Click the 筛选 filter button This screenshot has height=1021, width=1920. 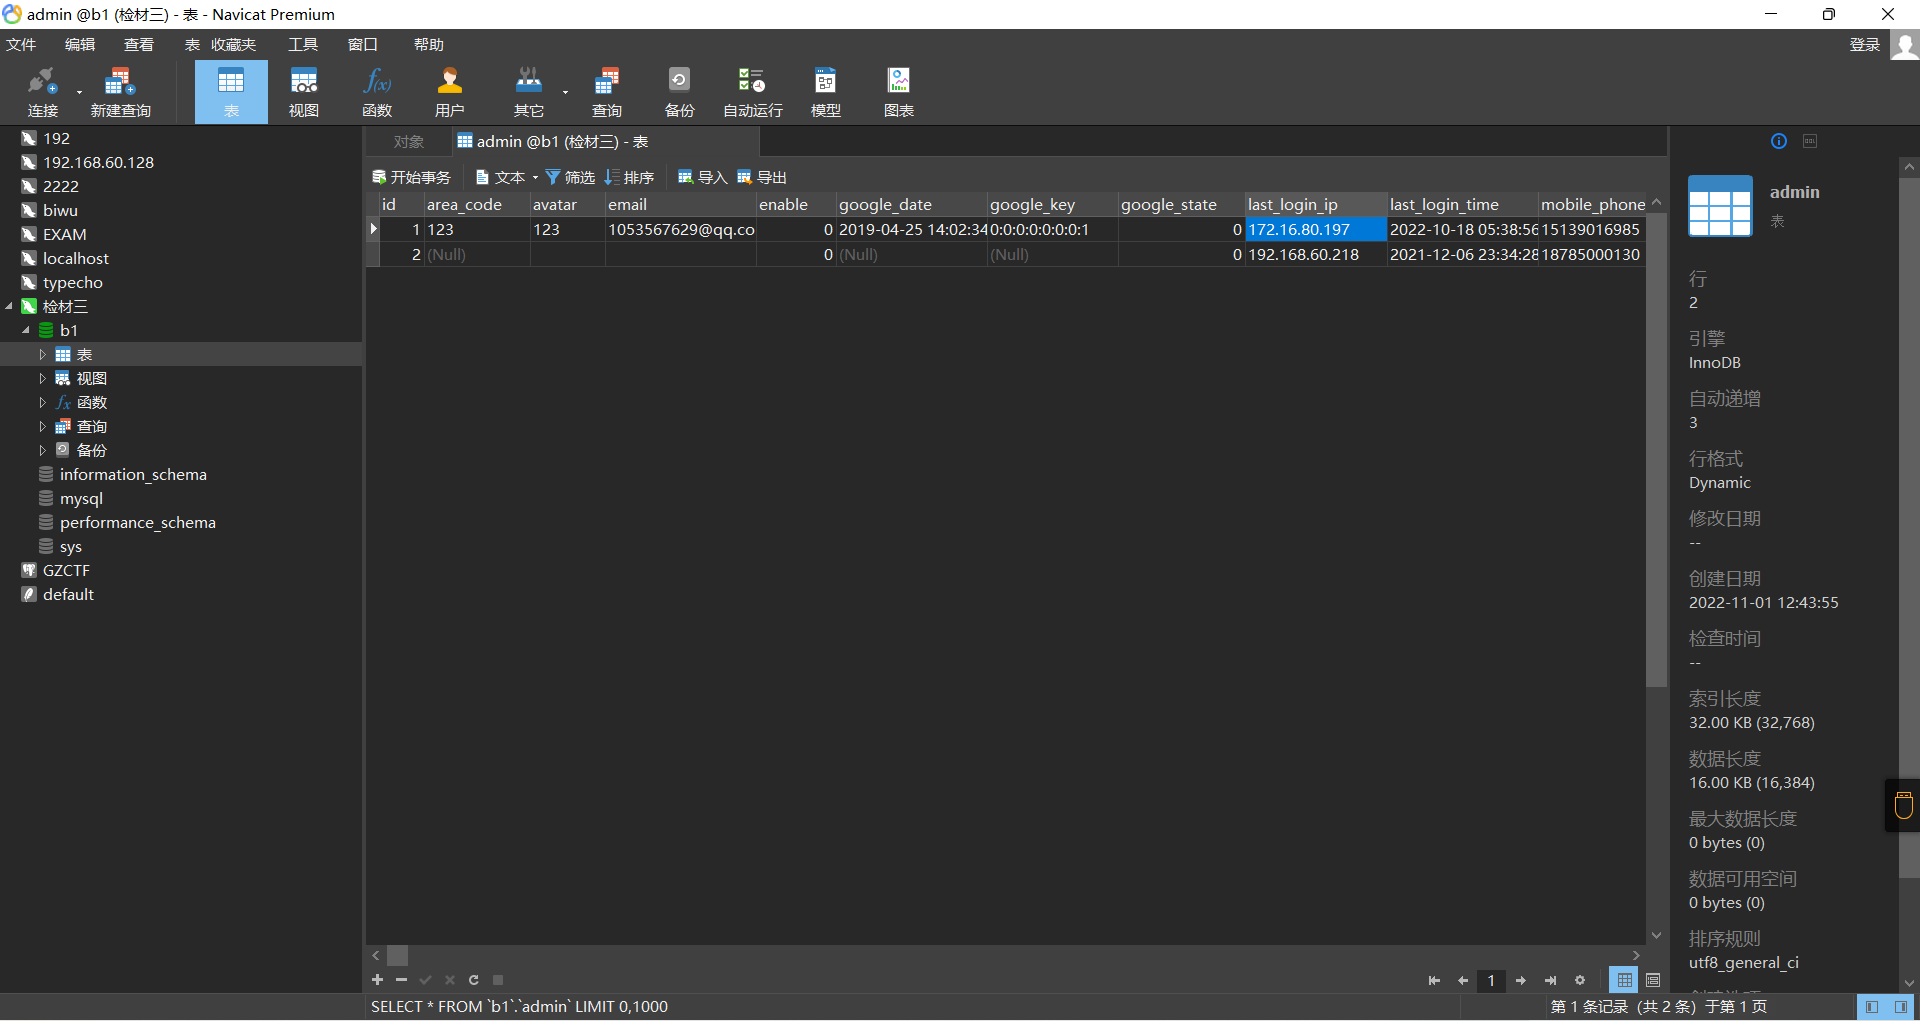(x=570, y=177)
